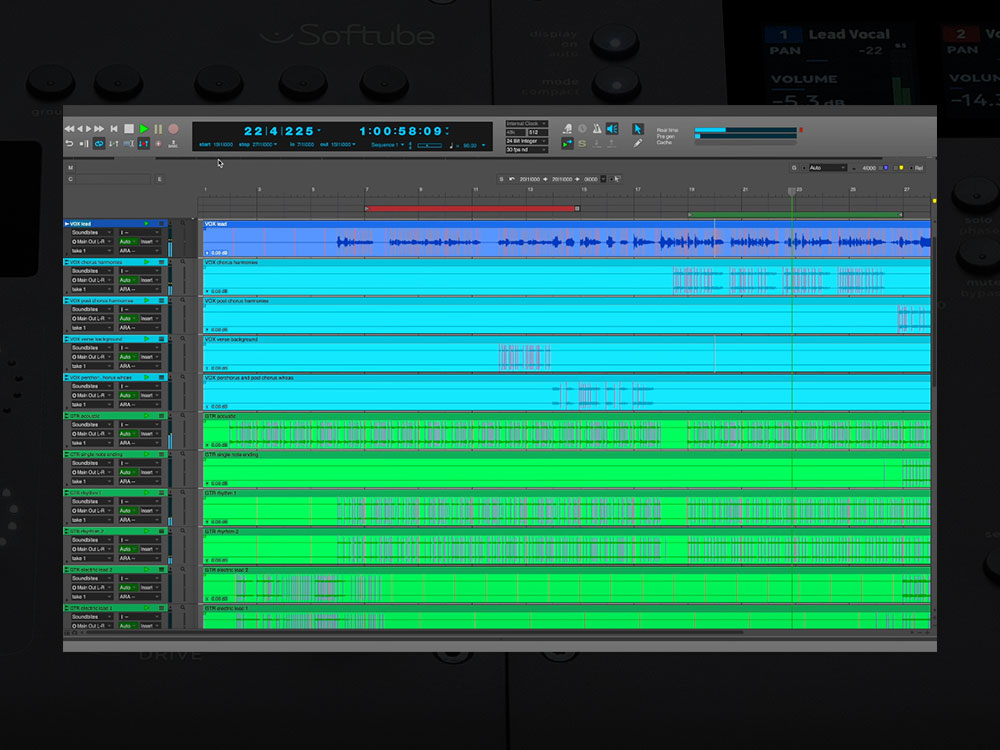Click the tempo slider in counter display
The image size is (1000, 750).
point(429,146)
